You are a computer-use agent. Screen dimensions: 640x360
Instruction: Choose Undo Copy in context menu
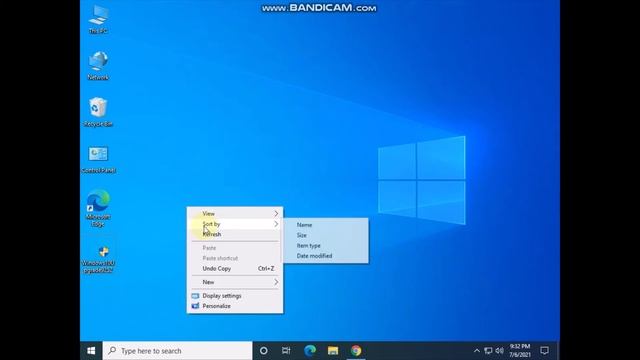(235, 269)
